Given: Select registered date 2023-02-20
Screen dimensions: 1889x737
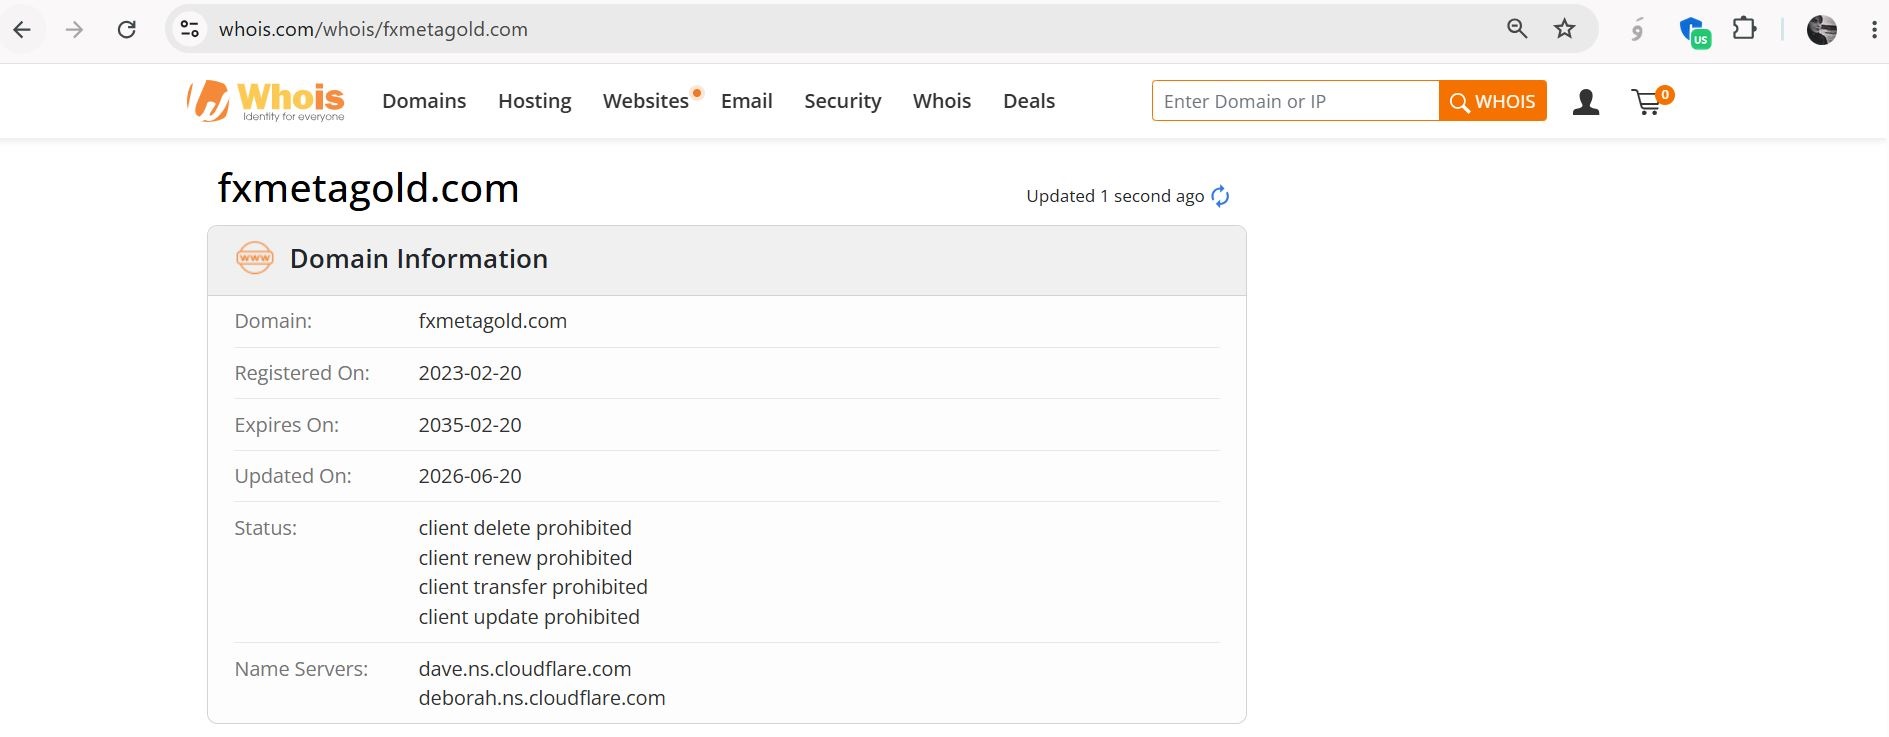Looking at the screenshot, I should coord(470,373).
